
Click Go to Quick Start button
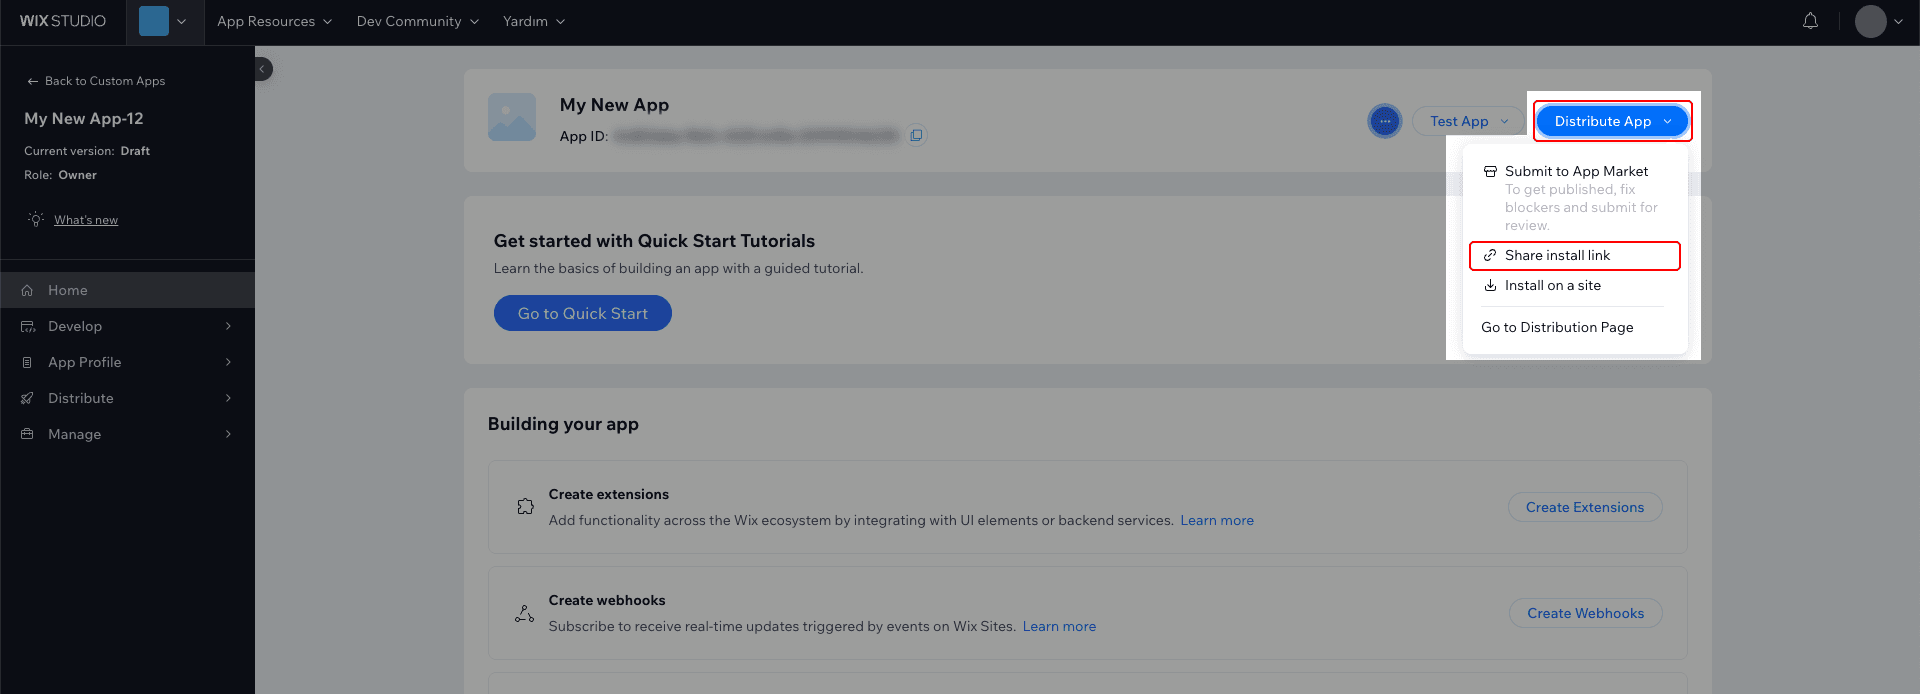point(583,313)
